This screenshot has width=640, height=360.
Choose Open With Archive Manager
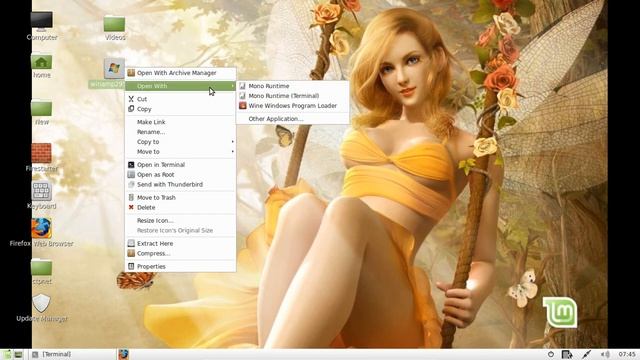[x=180, y=73]
